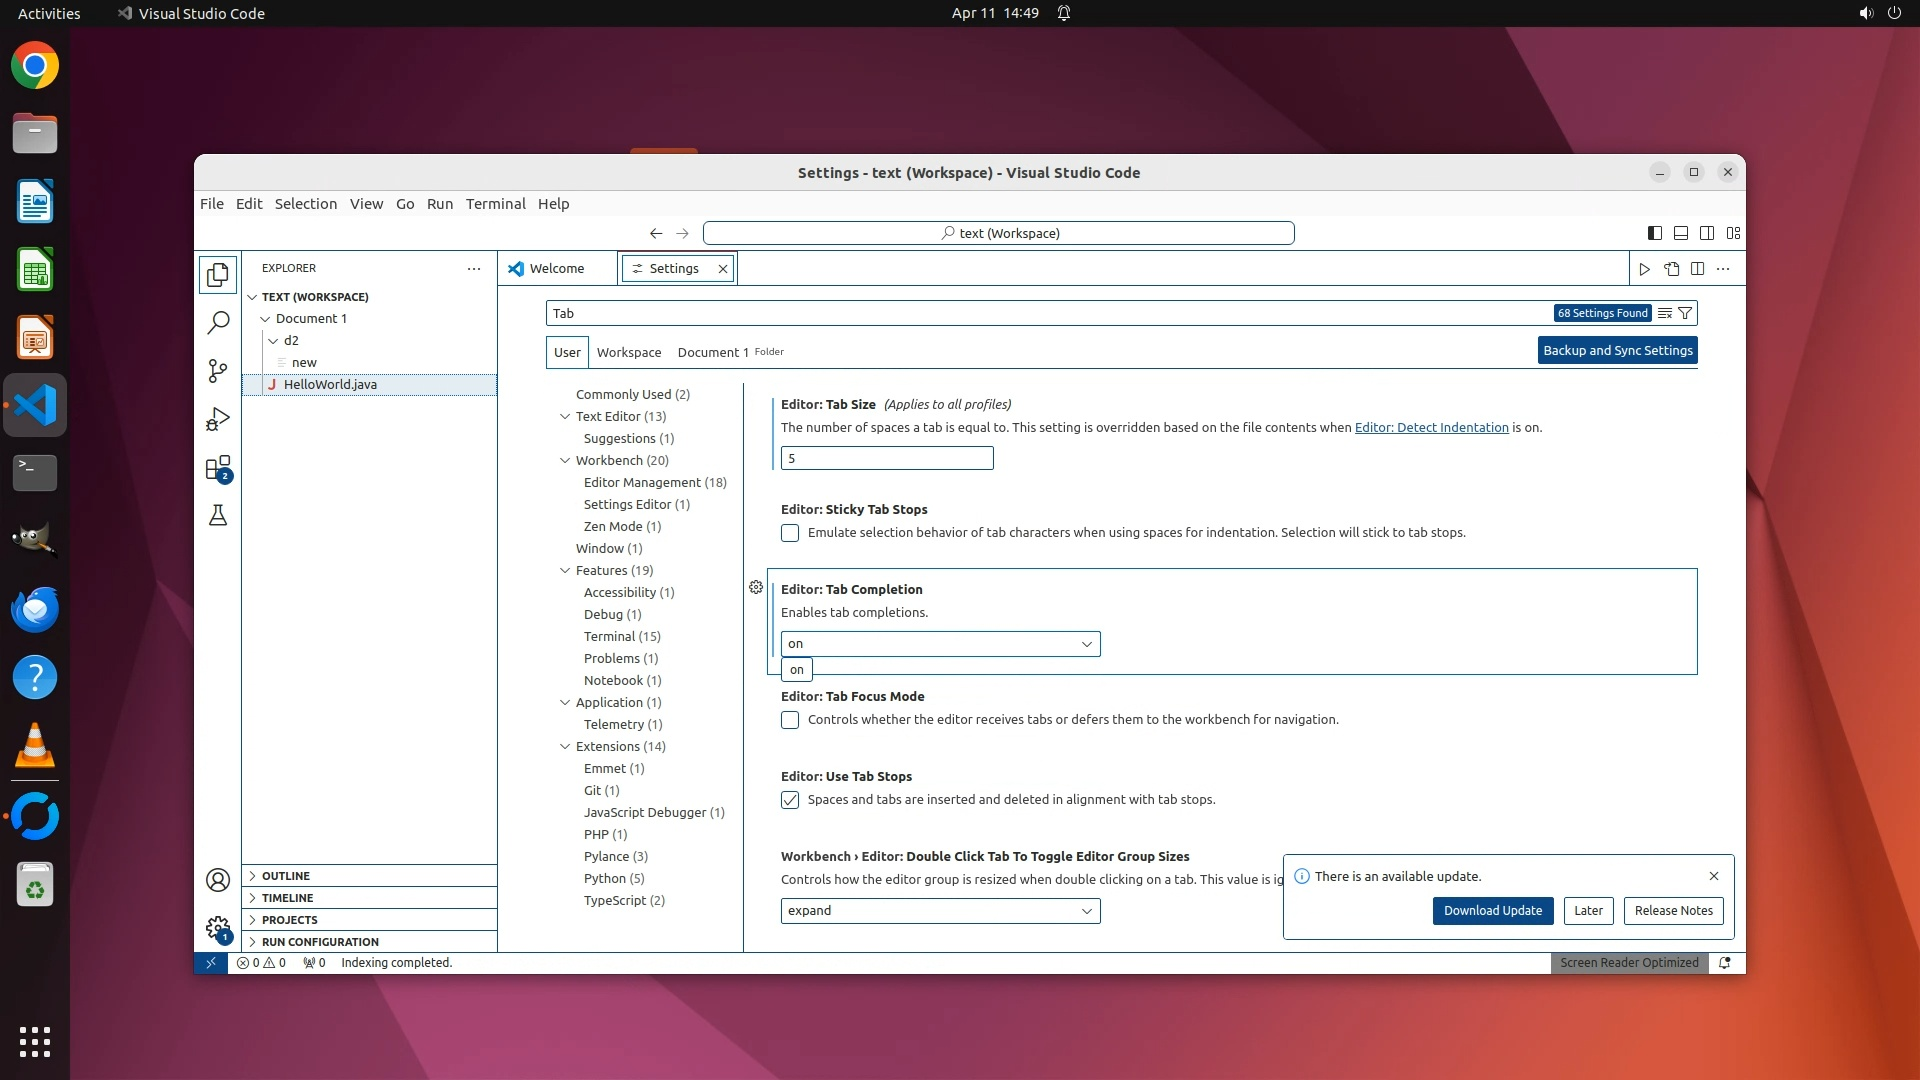Click the Tab Size input field

pyautogui.click(x=886, y=458)
